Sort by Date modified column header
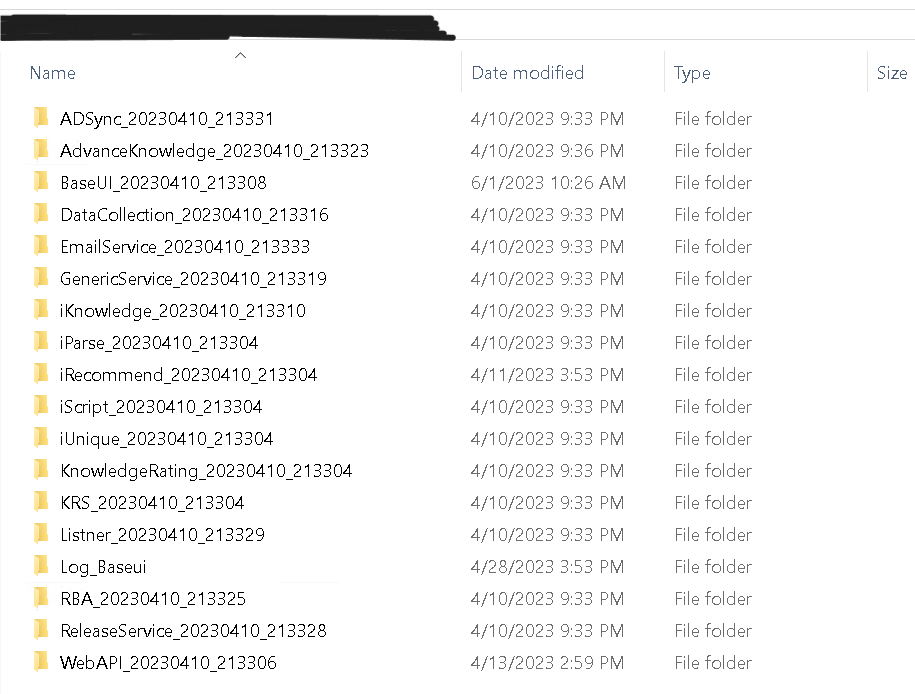 [527, 73]
